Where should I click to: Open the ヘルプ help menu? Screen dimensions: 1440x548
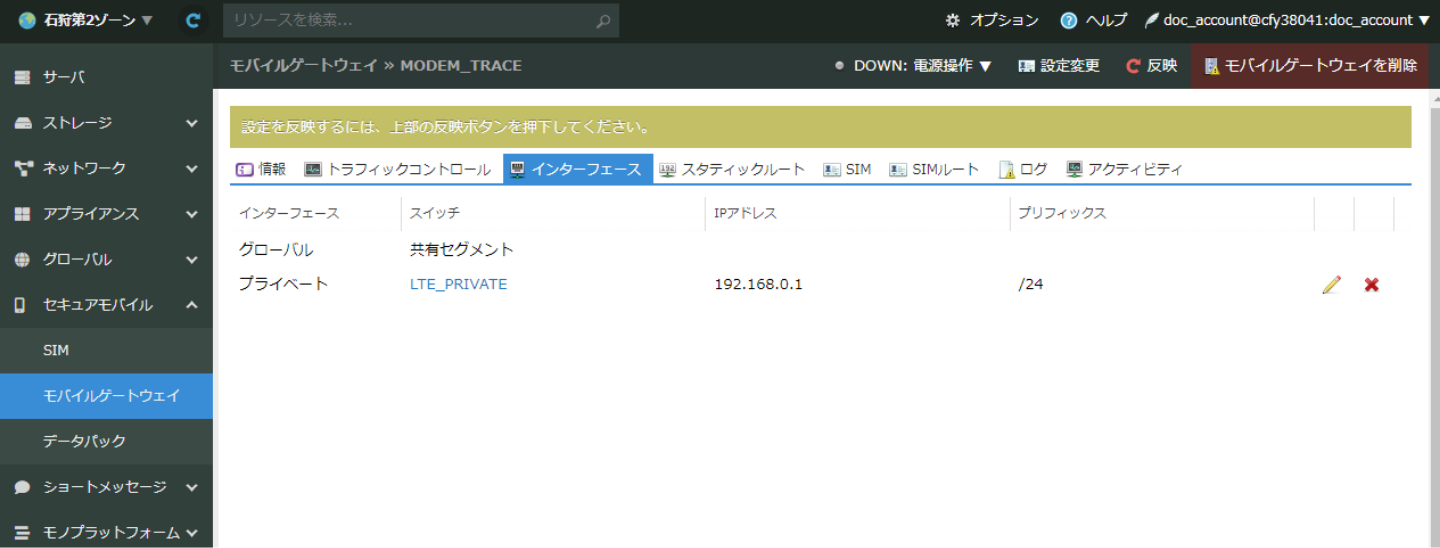[1094, 20]
